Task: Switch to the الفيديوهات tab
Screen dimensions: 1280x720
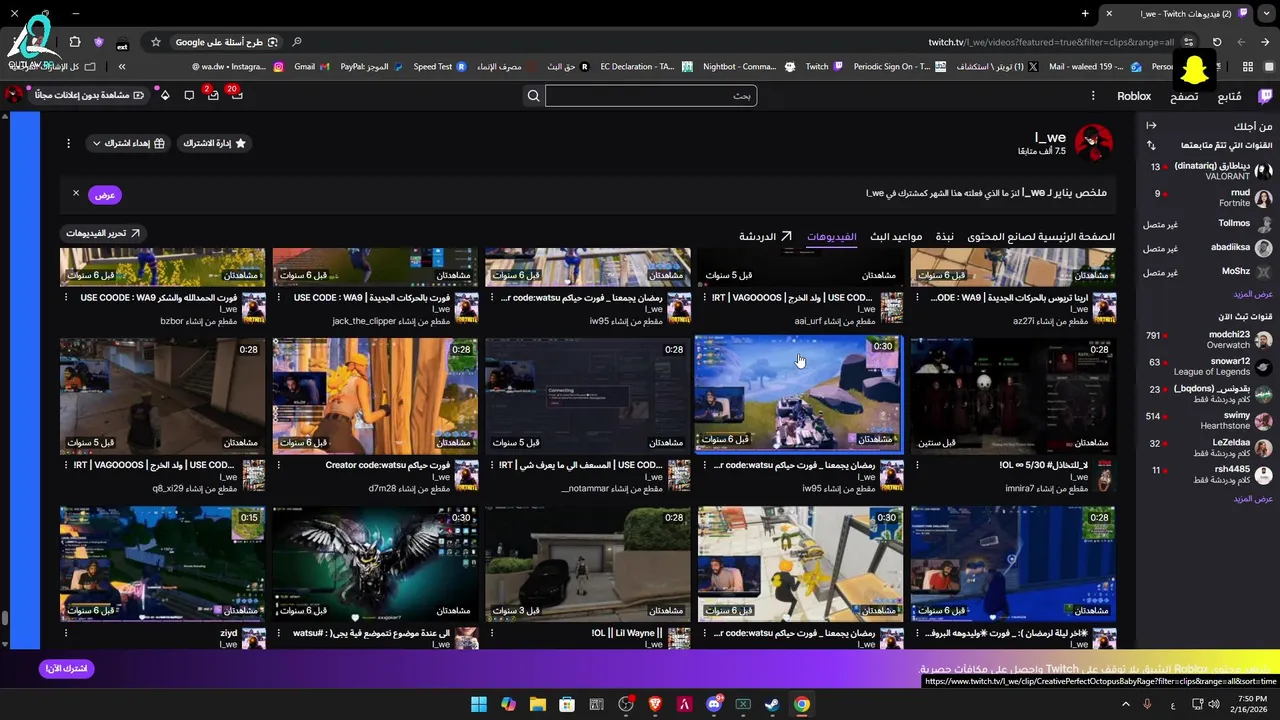Action: 832,237
